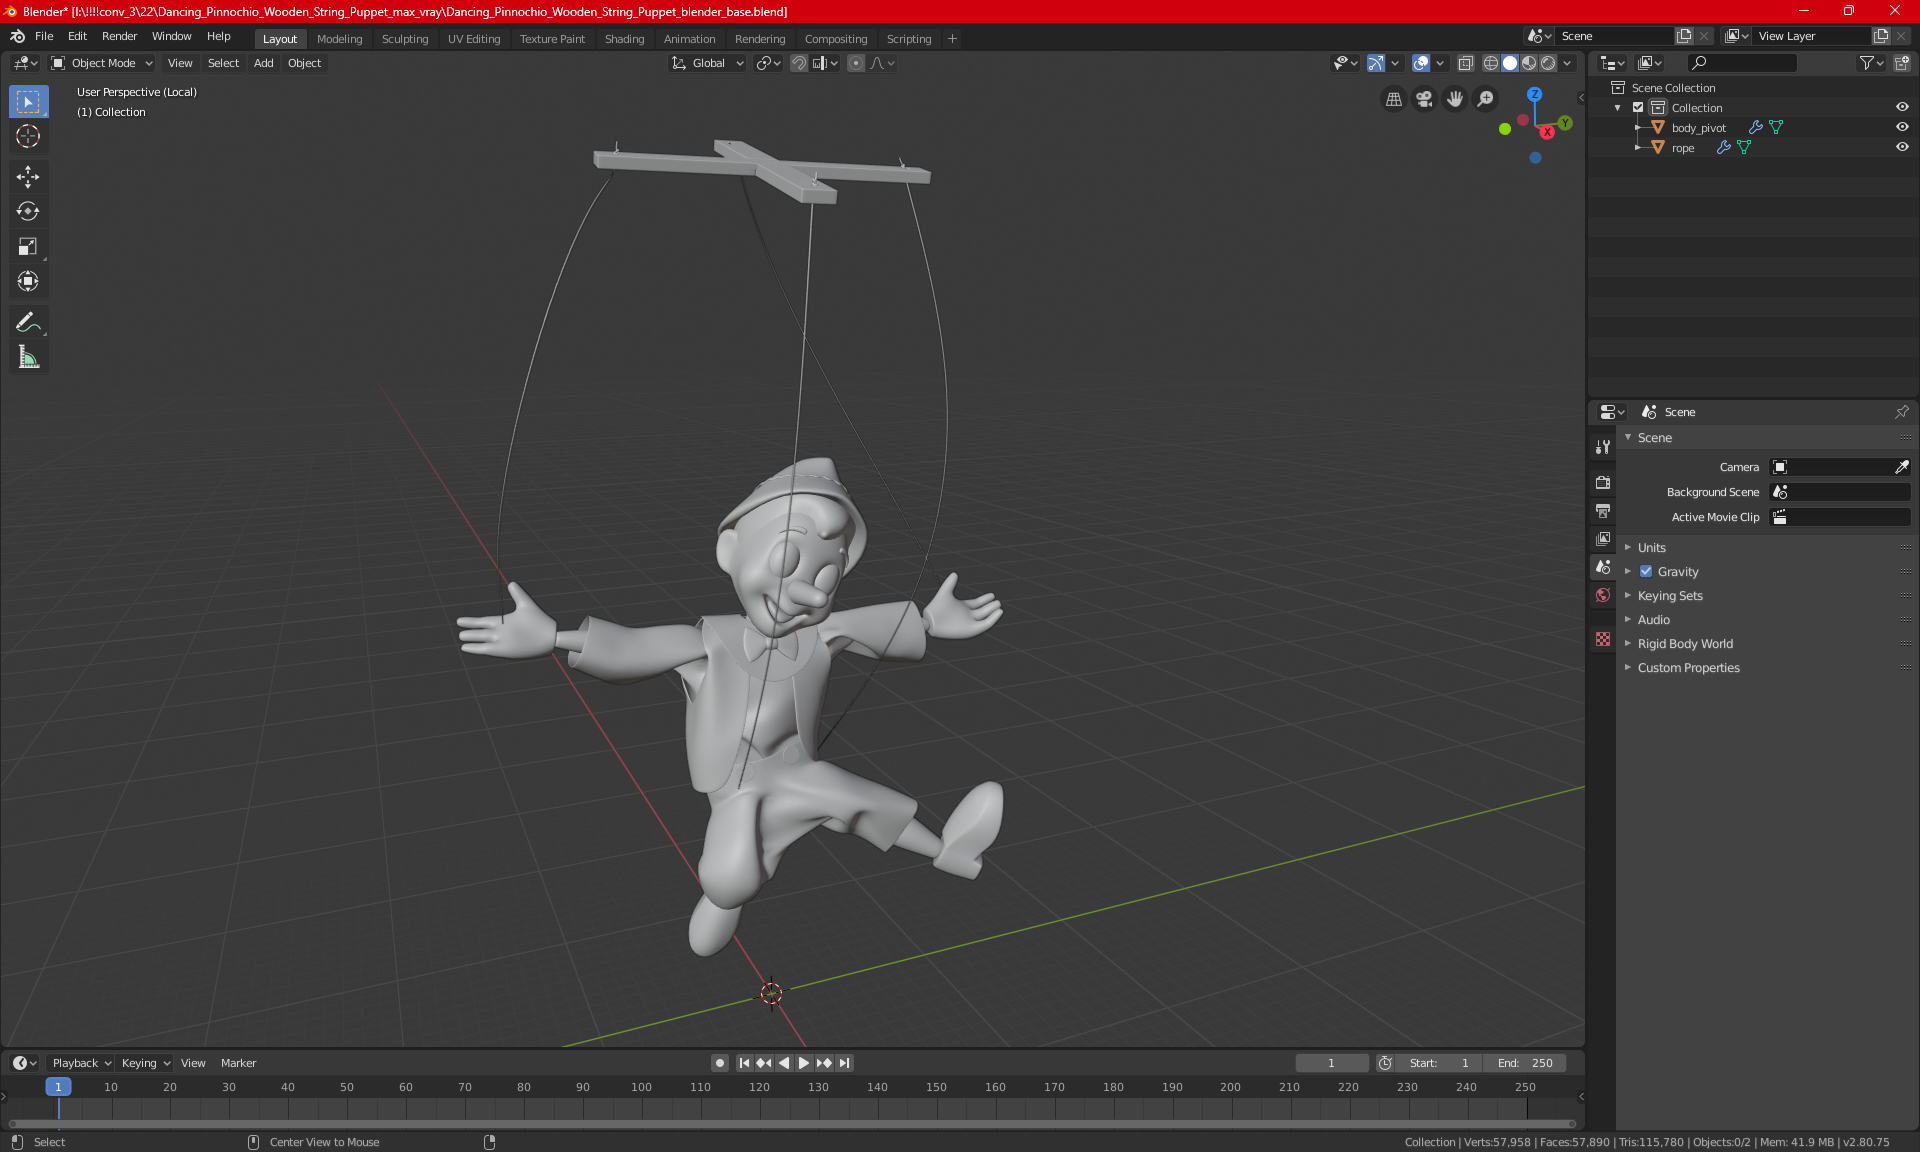Click the End frame field
The height and width of the screenshot is (1152, 1920).
click(x=1525, y=1063)
